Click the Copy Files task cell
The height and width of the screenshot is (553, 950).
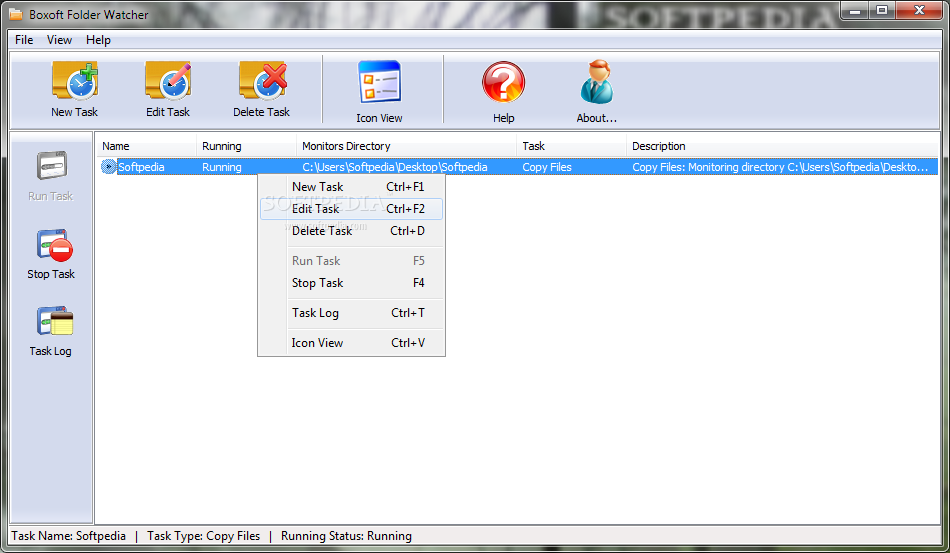pos(547,167)
